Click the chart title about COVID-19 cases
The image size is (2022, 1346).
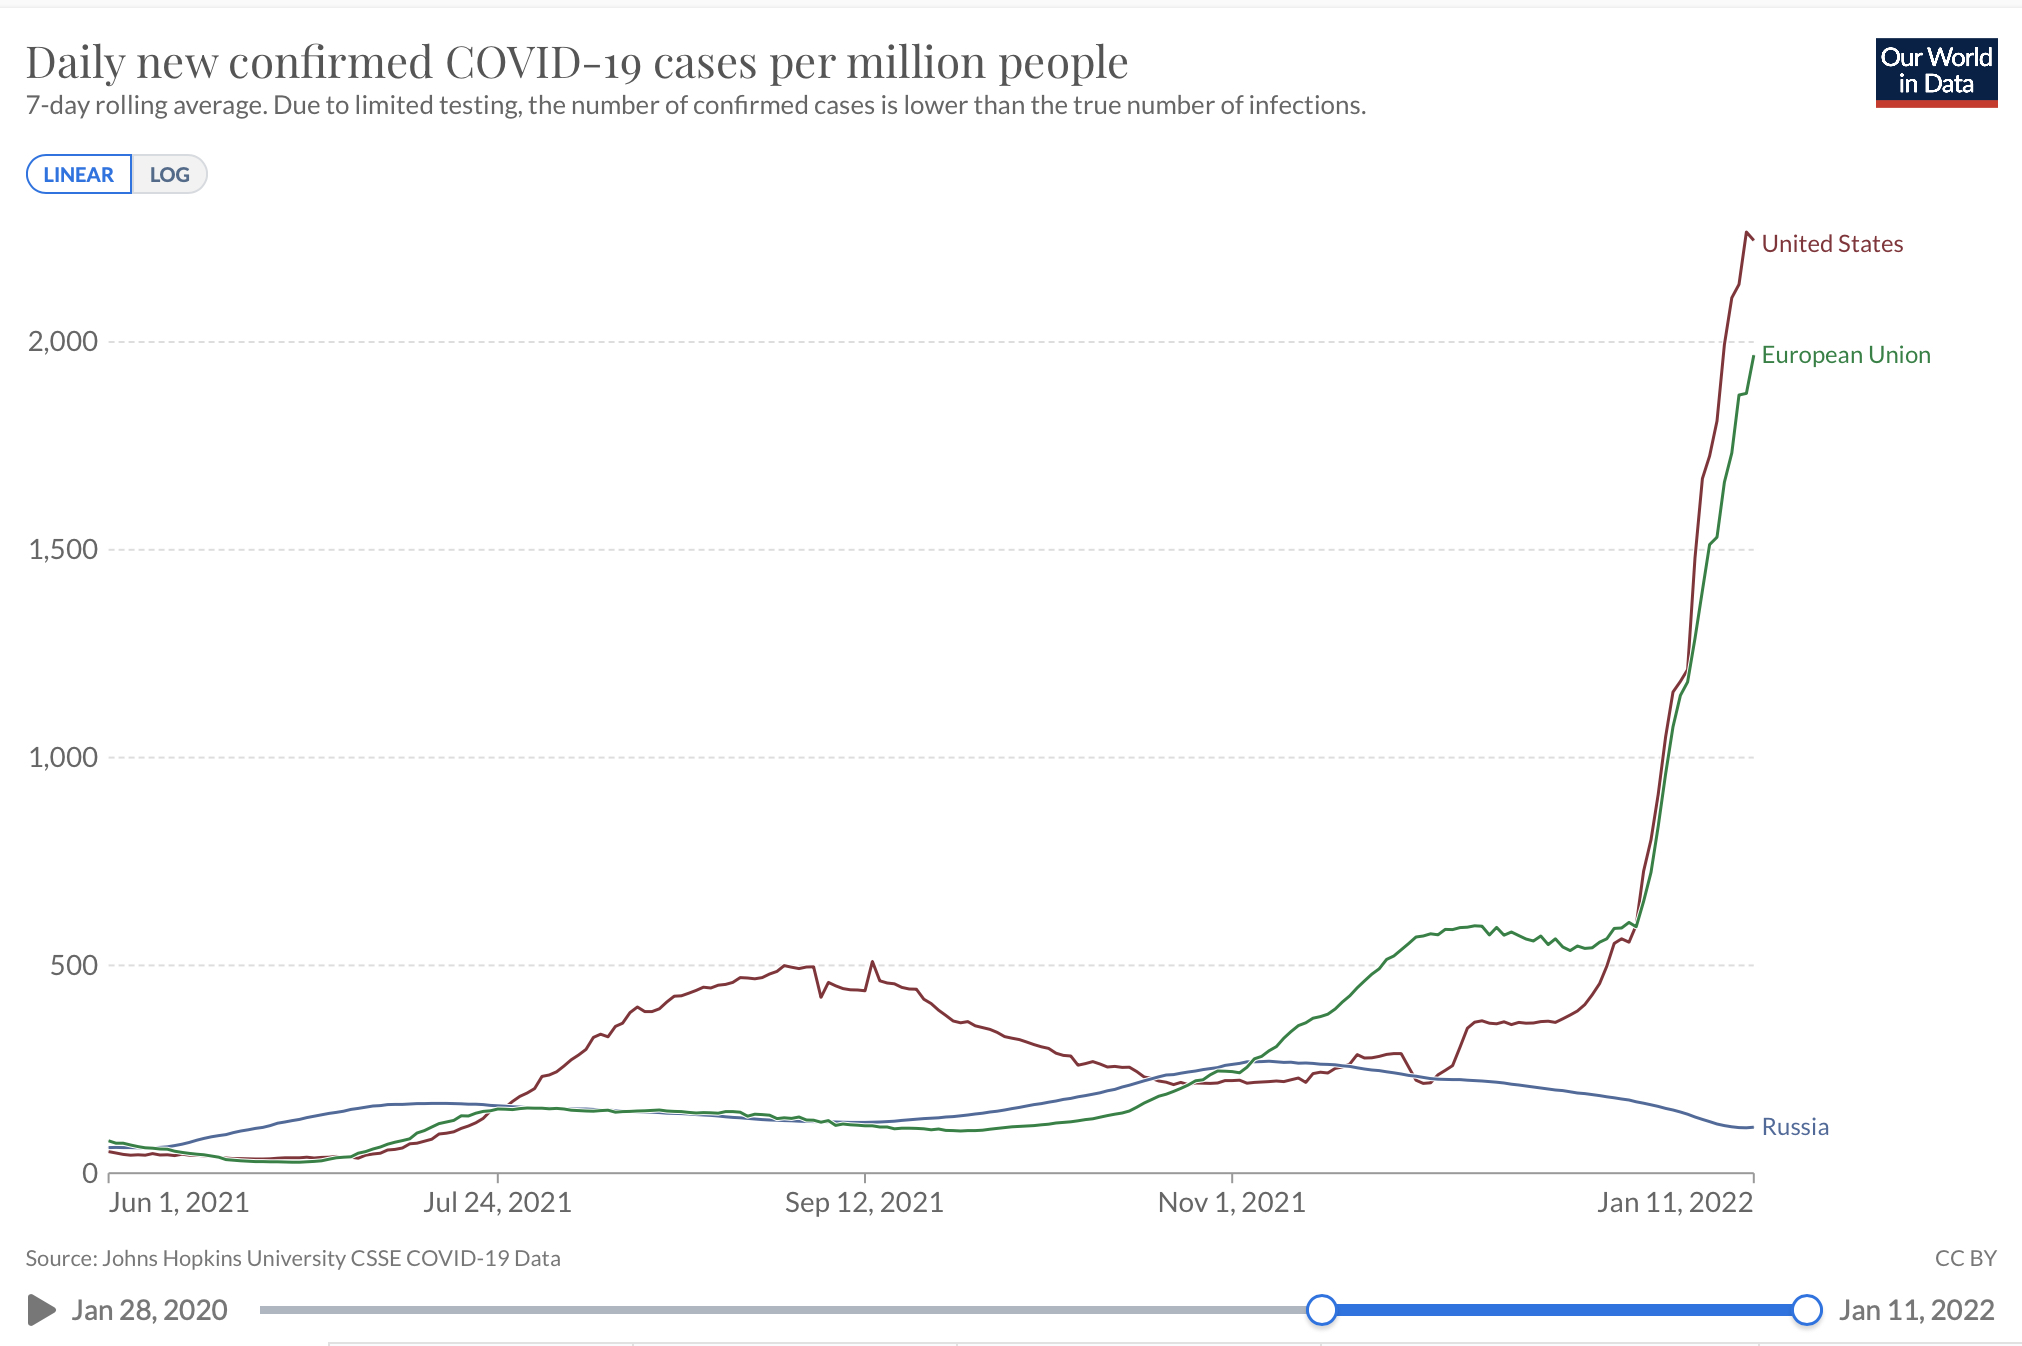click(x=576, y=62)
